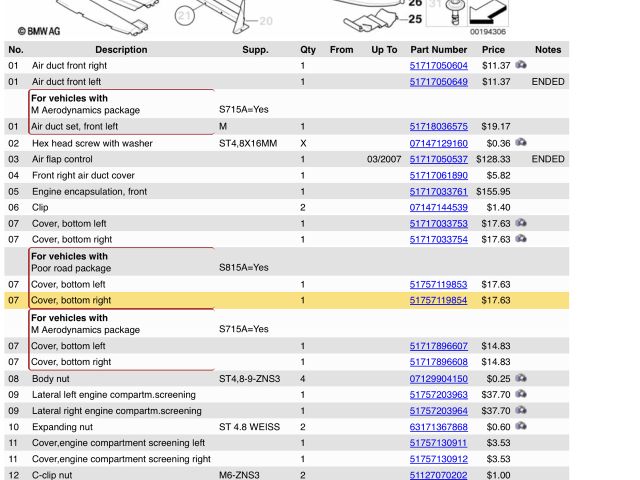Screen dimensions: 640x480
Task: Open C-clip nut part number 51127070202
Action: [x=438, y=476]
